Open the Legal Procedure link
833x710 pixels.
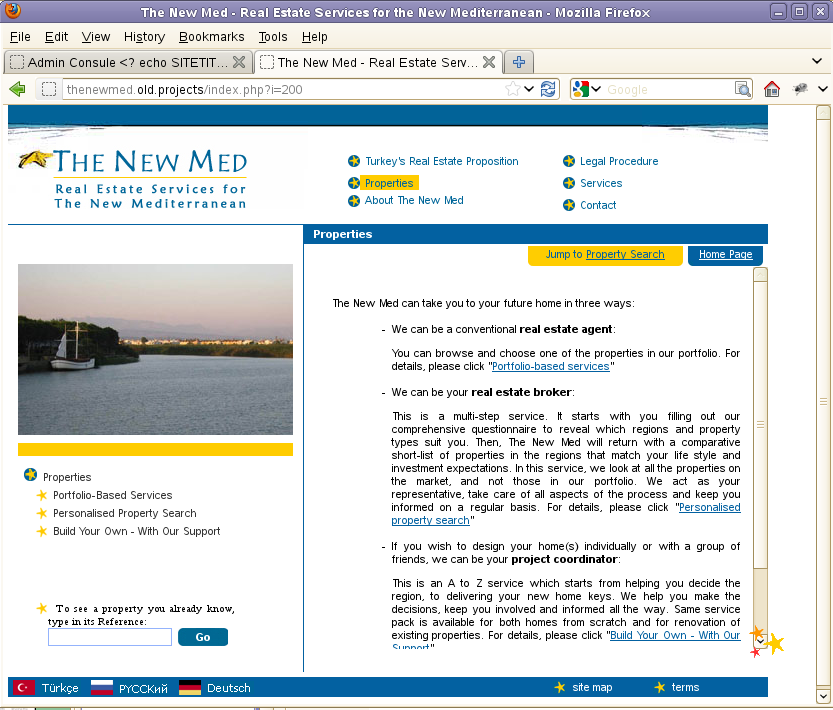click(619, 161)
